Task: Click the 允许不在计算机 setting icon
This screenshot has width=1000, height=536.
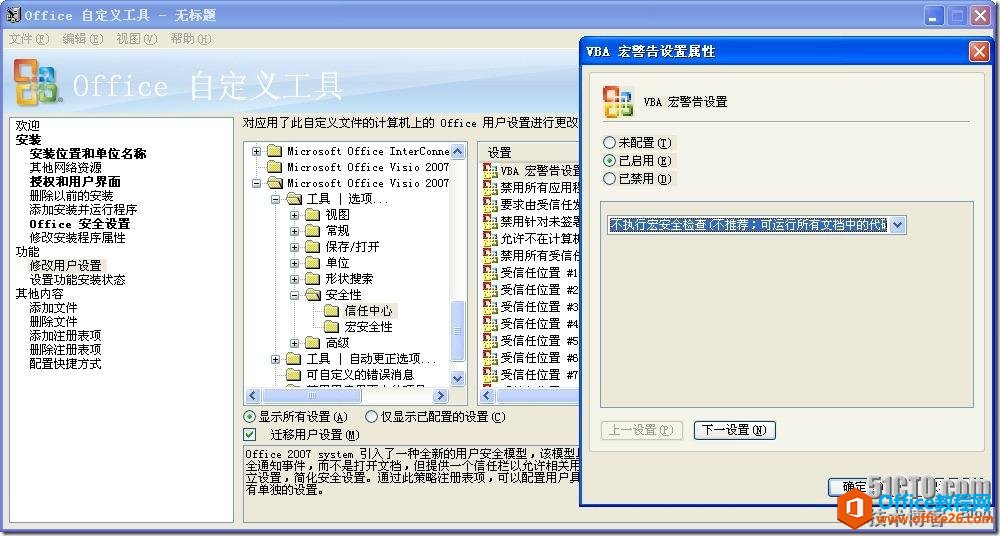Action: (490, 239)
